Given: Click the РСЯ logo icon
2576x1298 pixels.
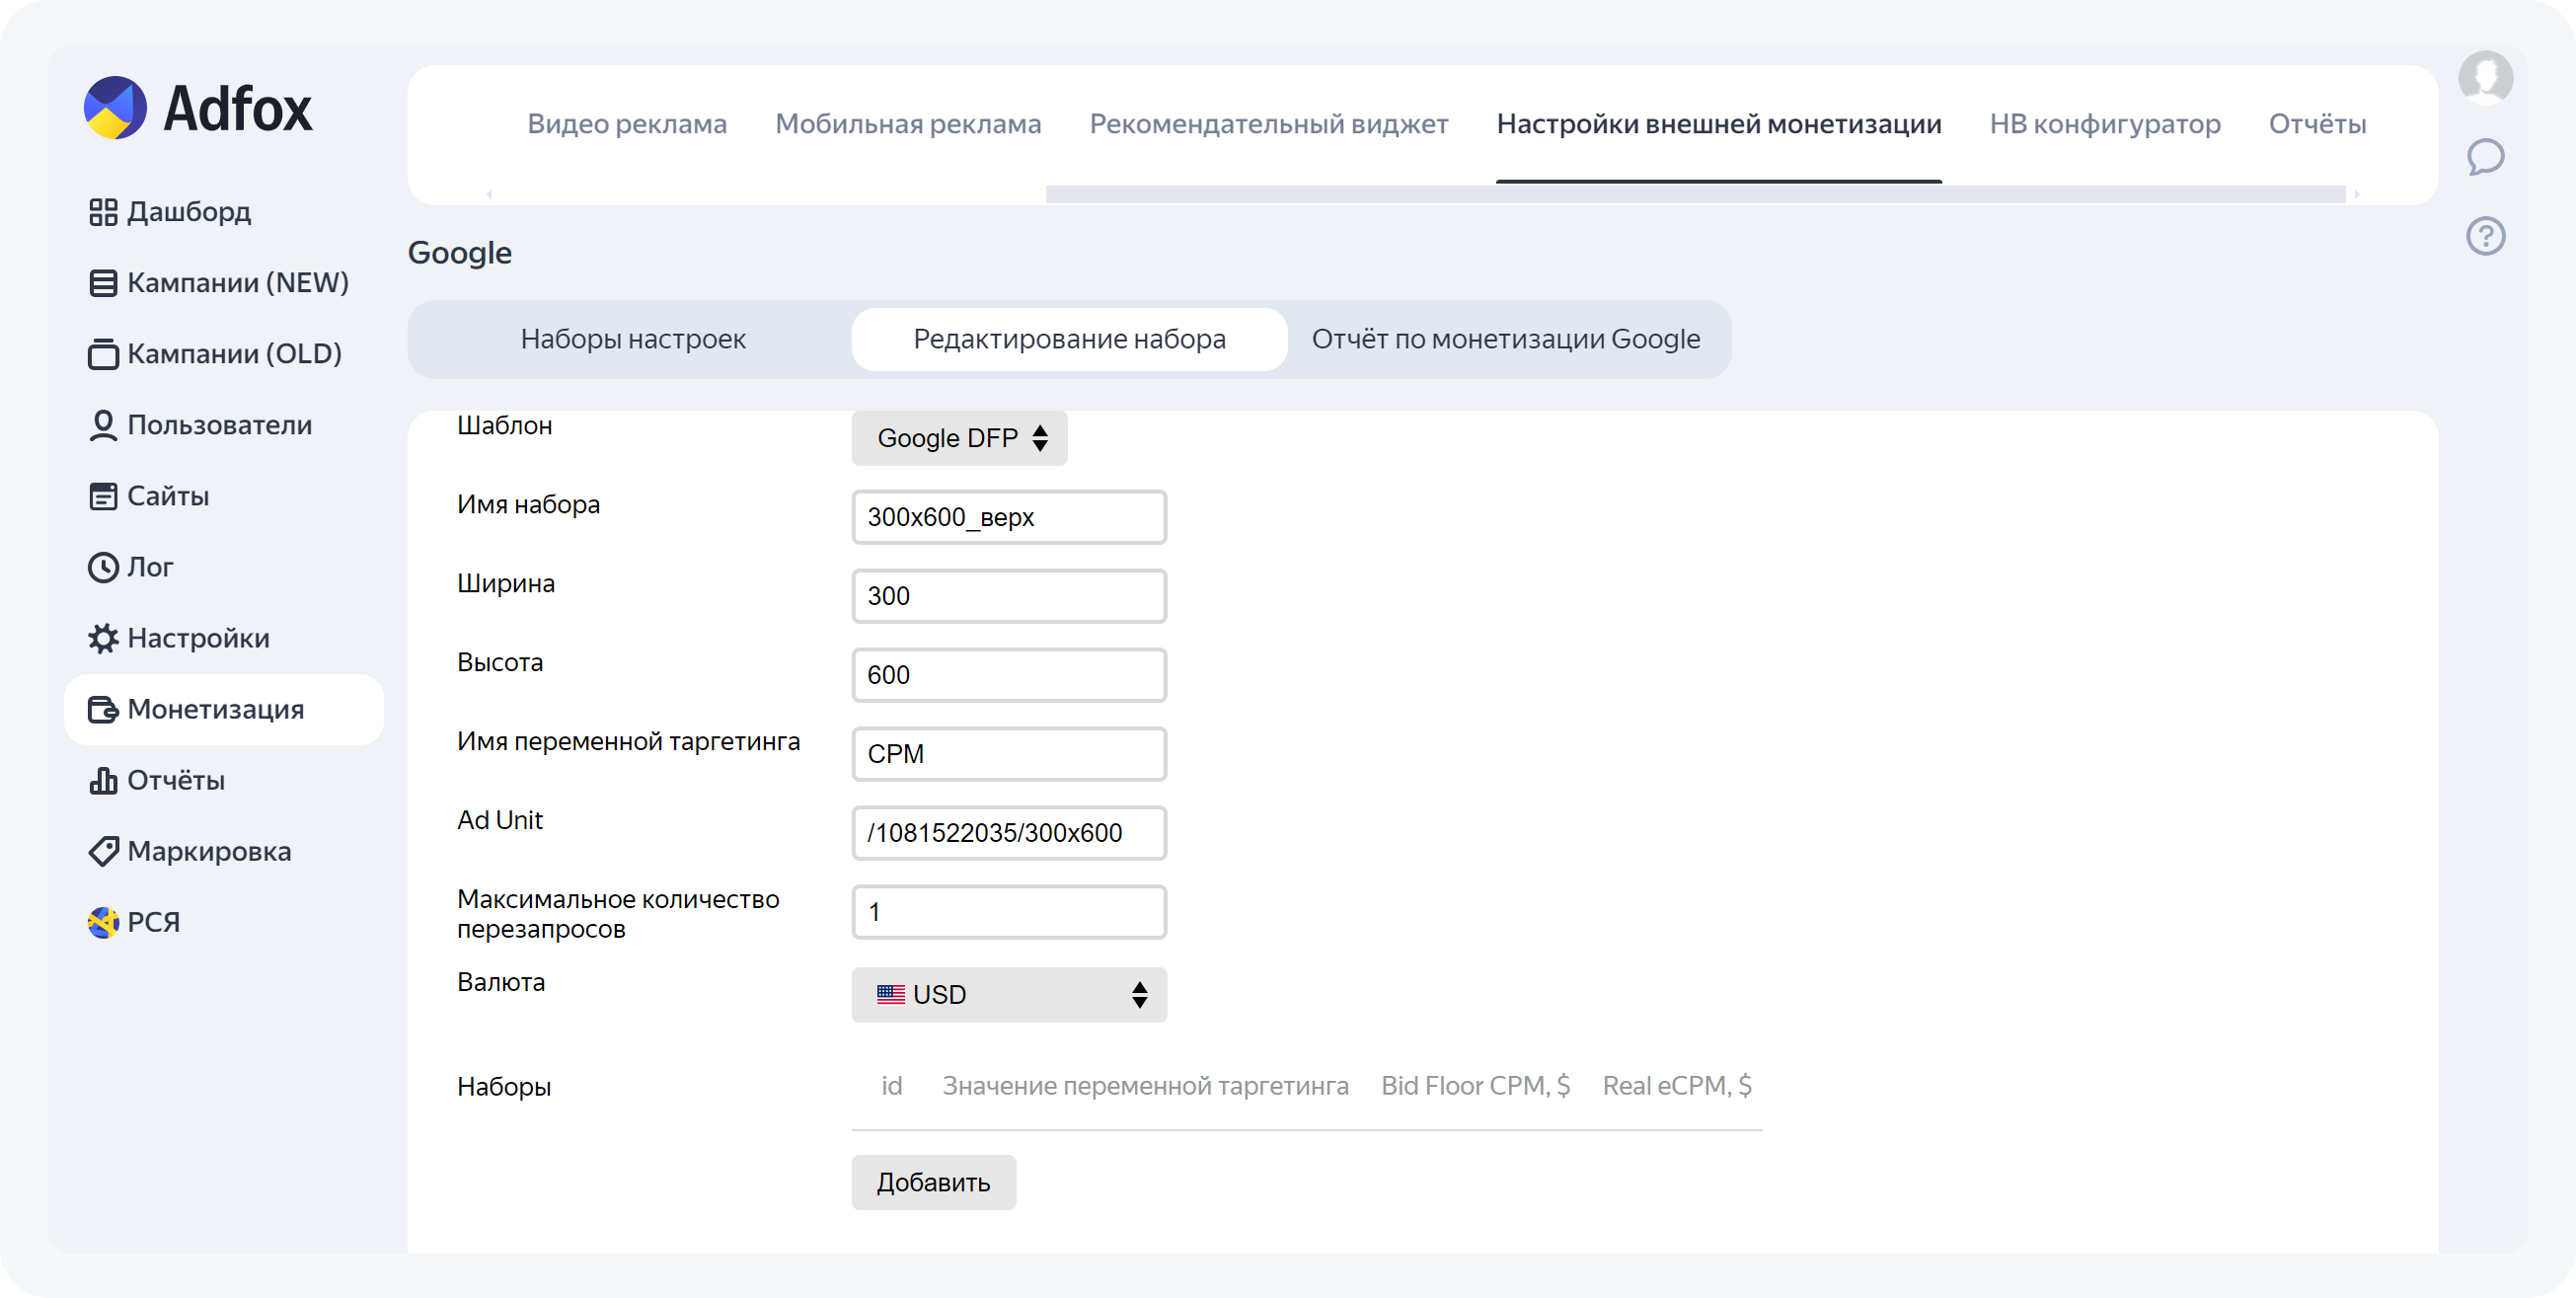Looking at the screenshot, I should pos(103,922).
